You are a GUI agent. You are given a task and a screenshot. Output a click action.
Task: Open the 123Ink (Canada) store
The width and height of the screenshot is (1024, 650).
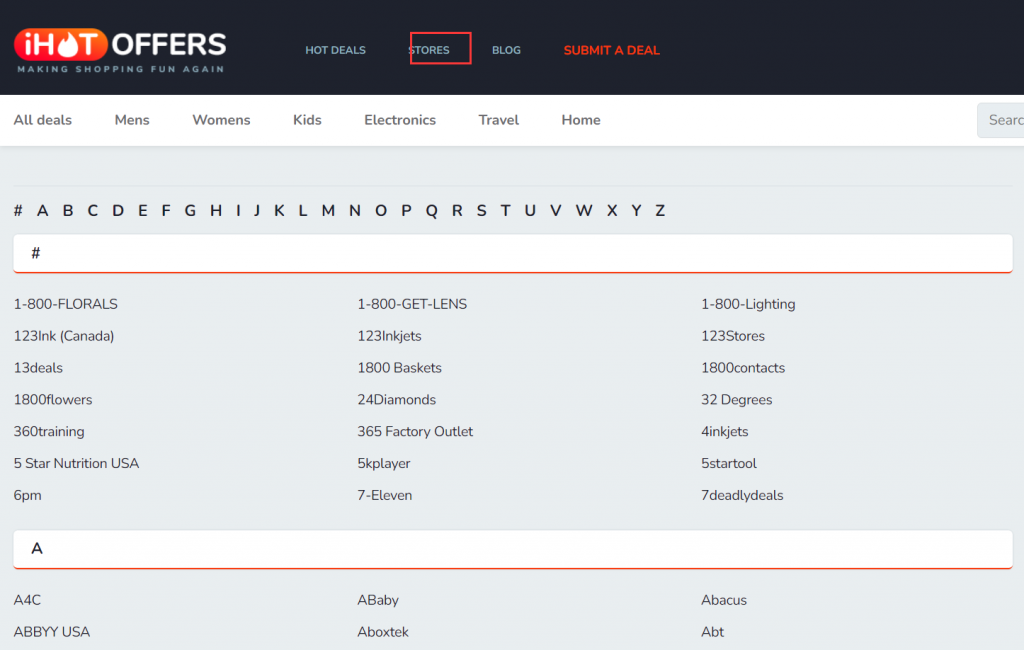pyautogui.click(x=64, y=336)
